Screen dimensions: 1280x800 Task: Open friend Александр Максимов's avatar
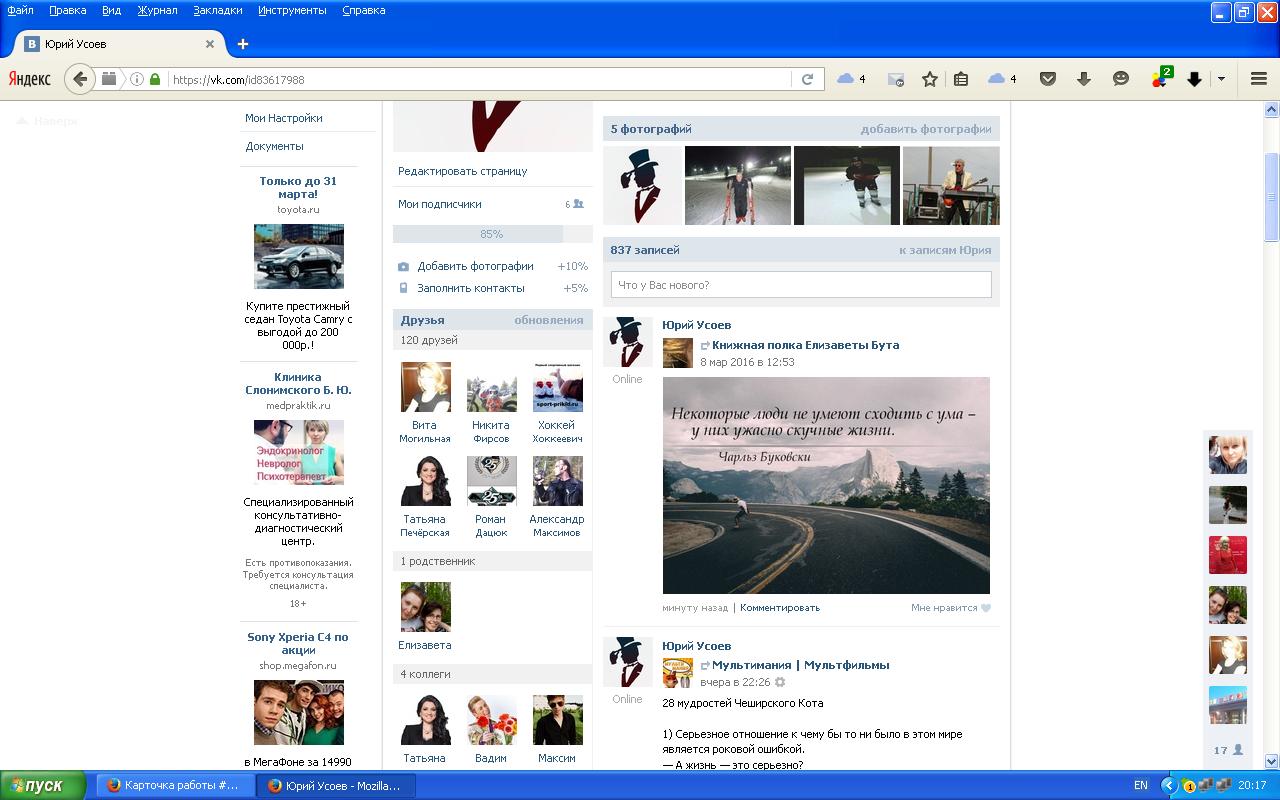point(557,481)
